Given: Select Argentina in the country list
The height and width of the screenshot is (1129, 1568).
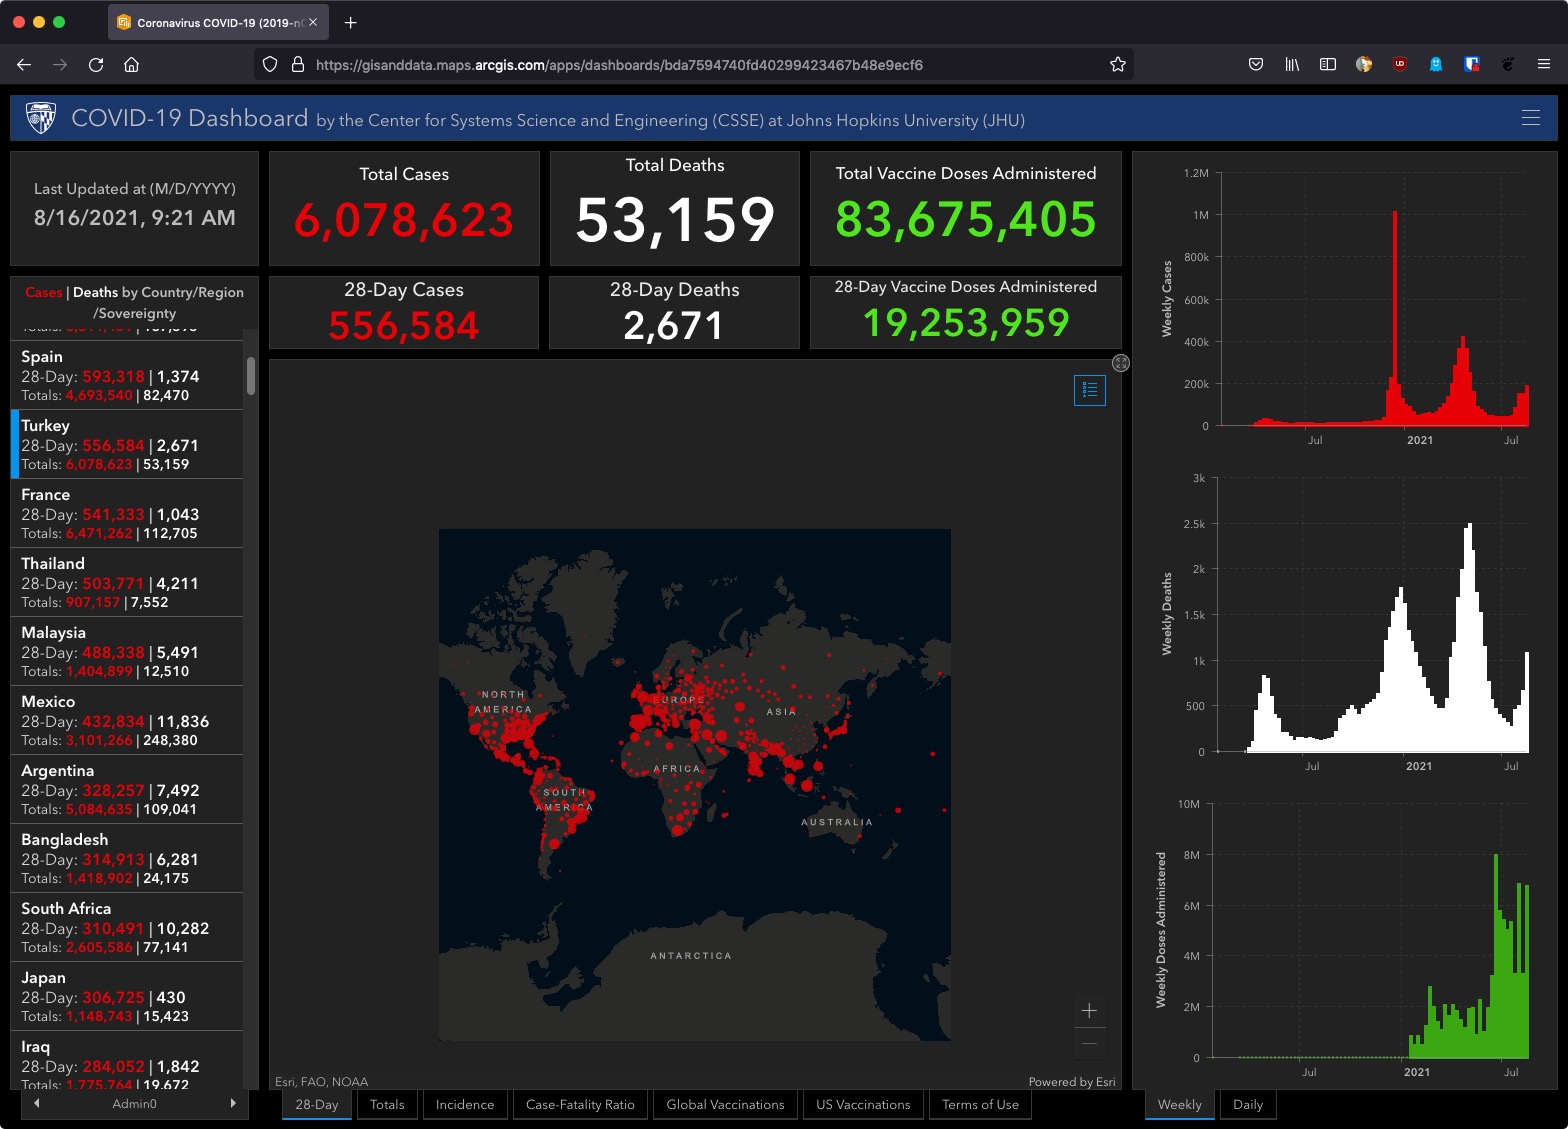Looking at the screenshot, I should 127,789.
